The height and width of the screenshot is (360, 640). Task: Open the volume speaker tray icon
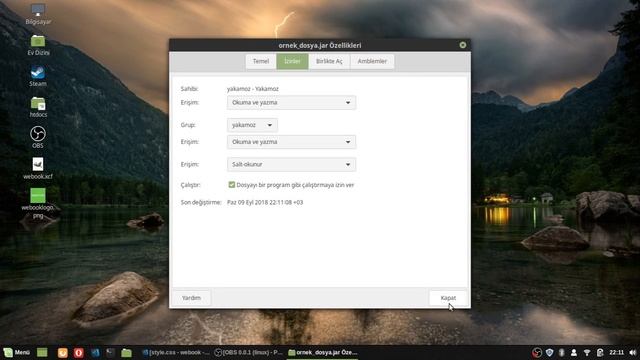[632, 352]
